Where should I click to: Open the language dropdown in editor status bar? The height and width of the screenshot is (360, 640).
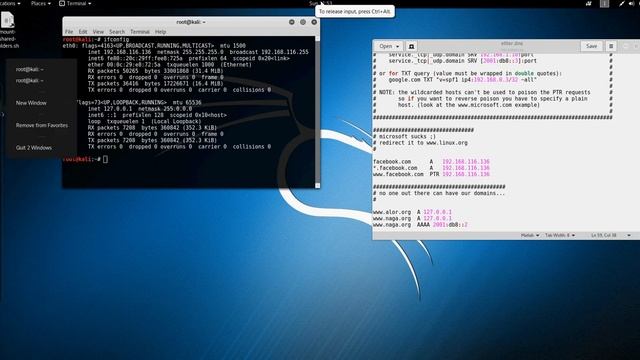pos(530,236)
